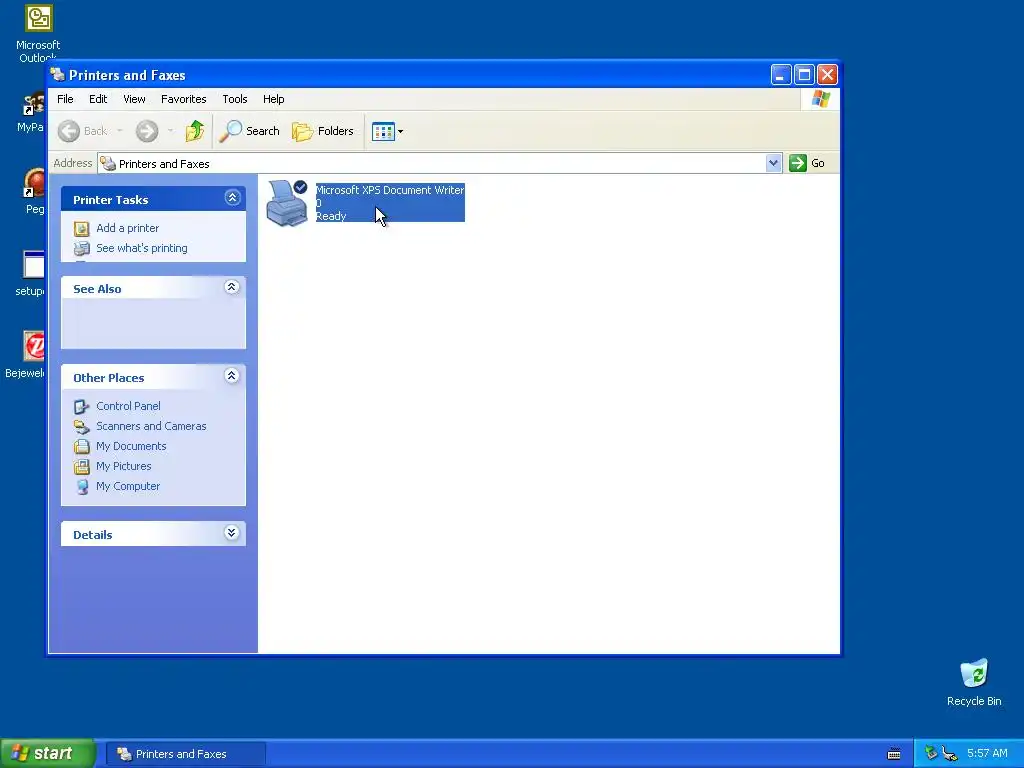
Task: Click the taskbar clock showing 5:57 AM
Action: (x=987, y=754)
